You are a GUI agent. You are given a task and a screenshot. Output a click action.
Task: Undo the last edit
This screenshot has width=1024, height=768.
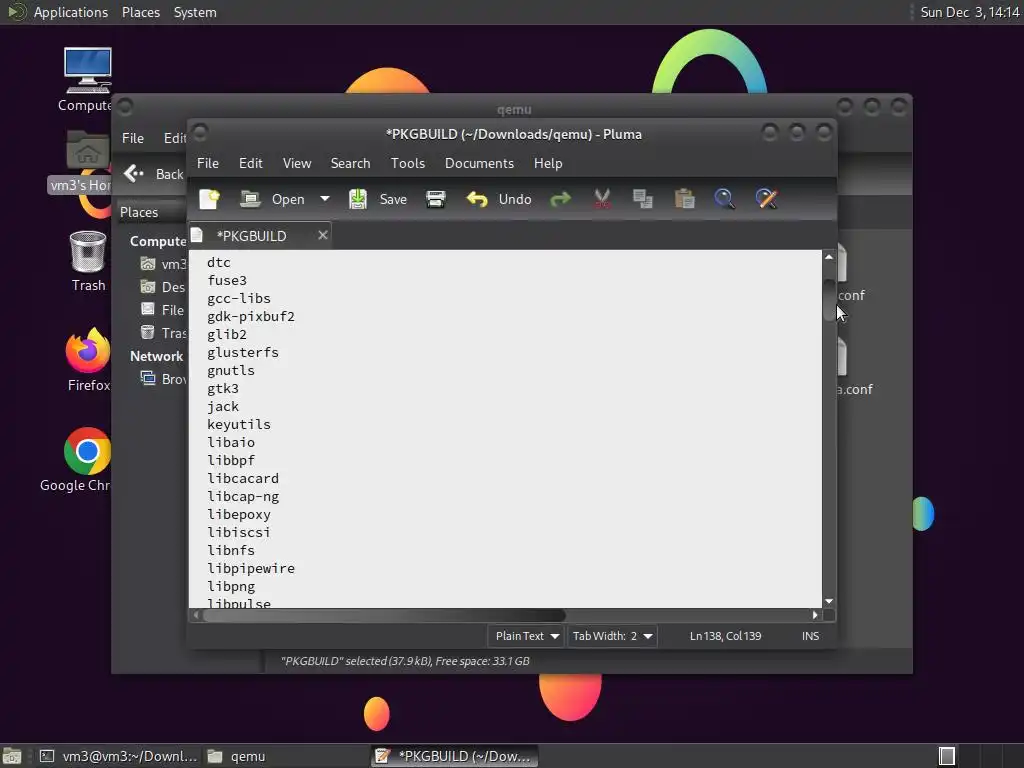point(499,199)
